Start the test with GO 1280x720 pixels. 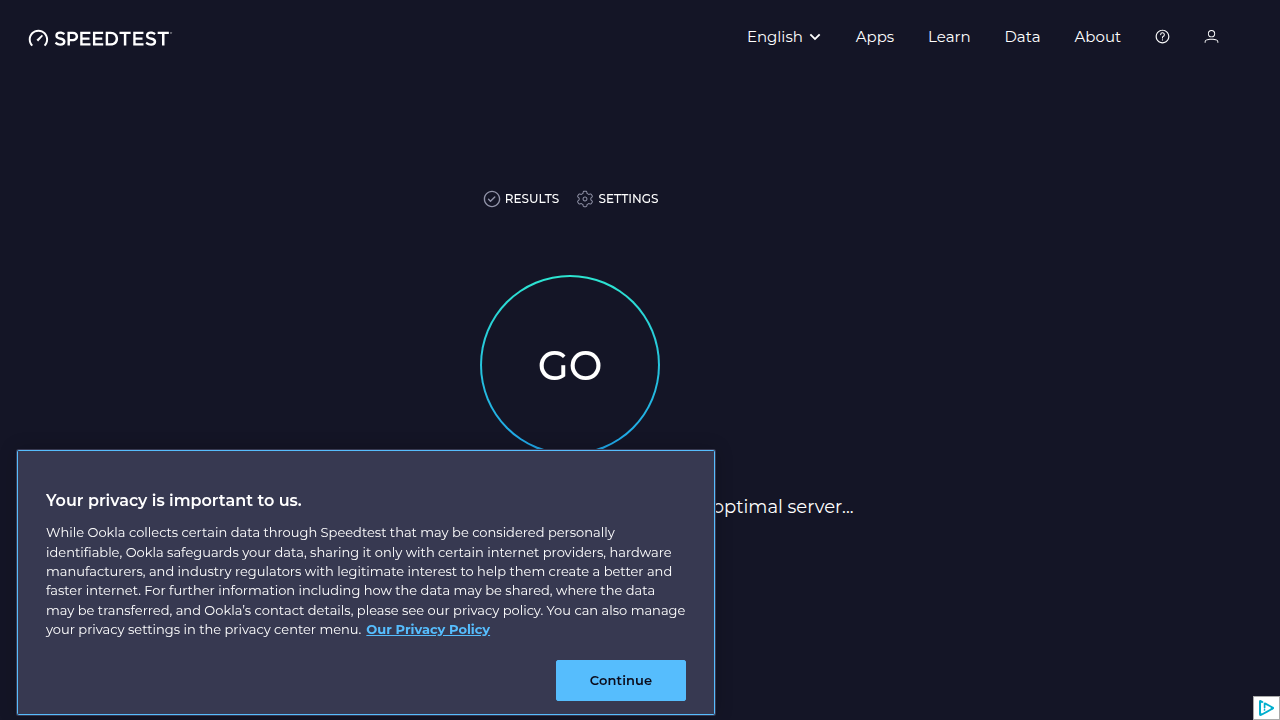(x=570, y=365)
